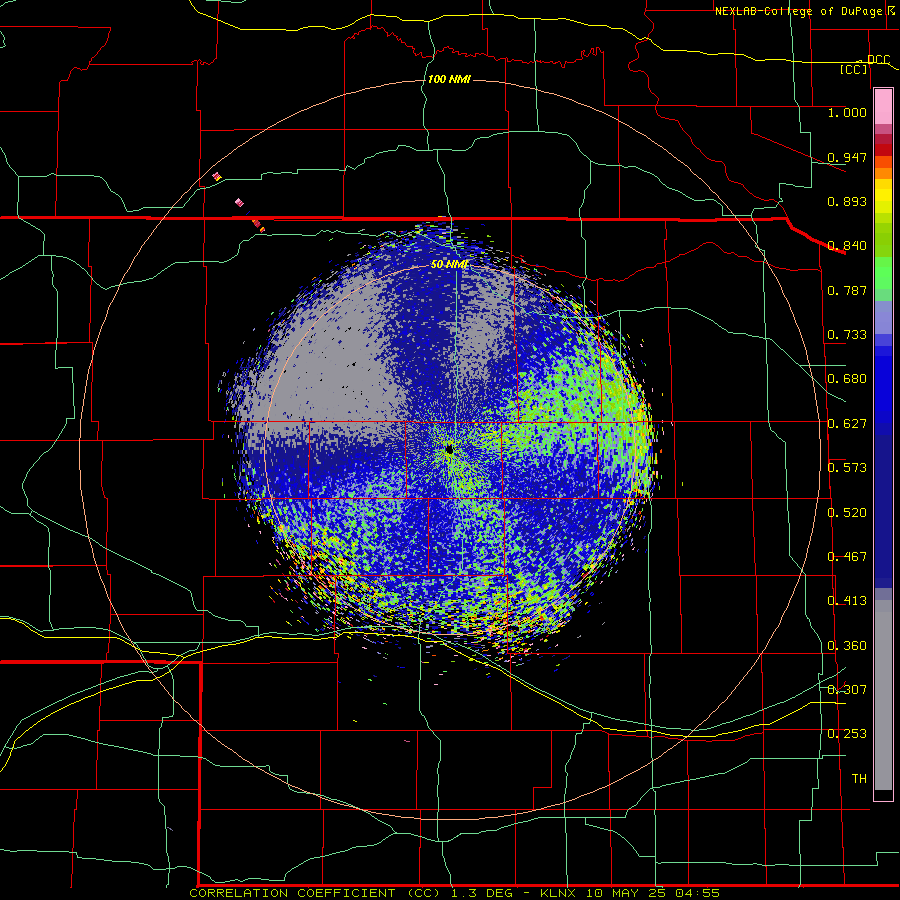This screenshot has width=900, height=900.
Task: Click the 0.840 color scale label
Action: click(x=847, y=246)
